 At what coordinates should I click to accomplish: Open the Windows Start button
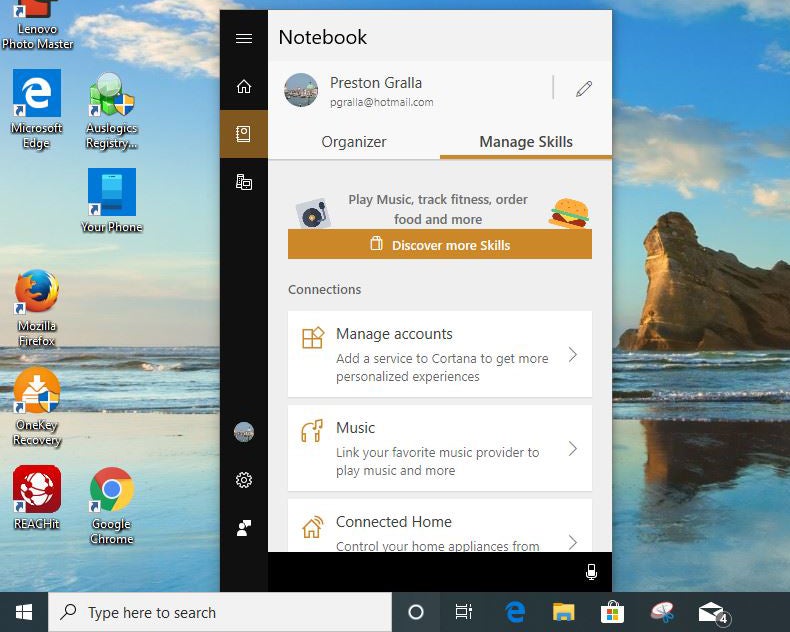click(24, 612)
